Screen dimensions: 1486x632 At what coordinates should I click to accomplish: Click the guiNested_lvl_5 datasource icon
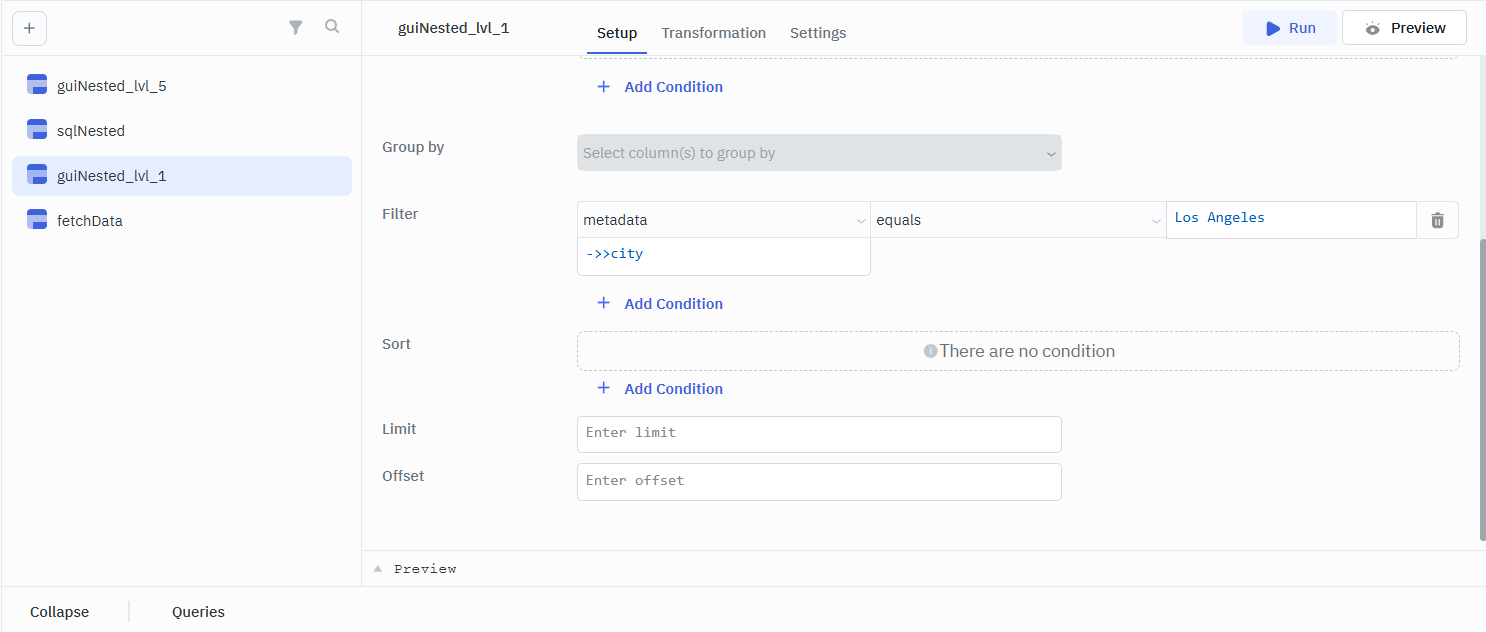tap(38, 86)
